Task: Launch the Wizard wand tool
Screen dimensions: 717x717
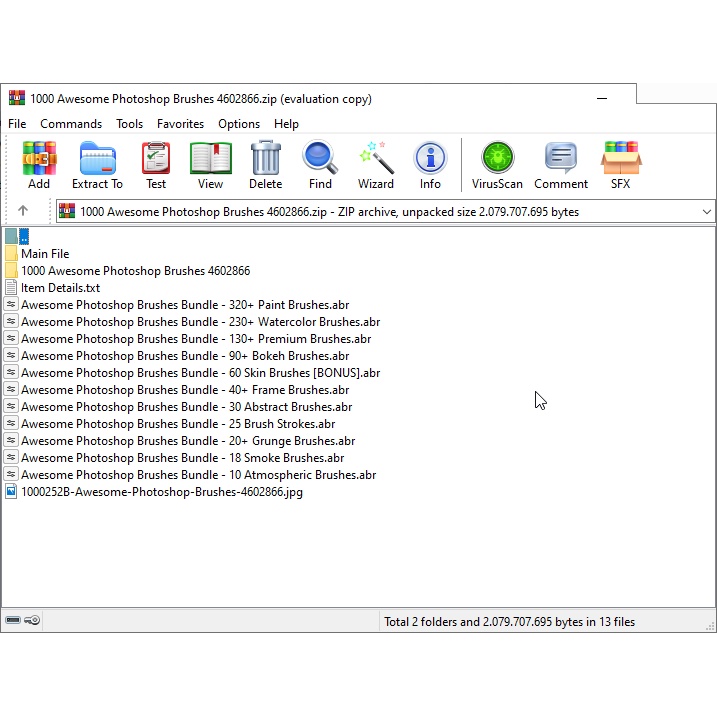Action: click(x=376, y=158)
